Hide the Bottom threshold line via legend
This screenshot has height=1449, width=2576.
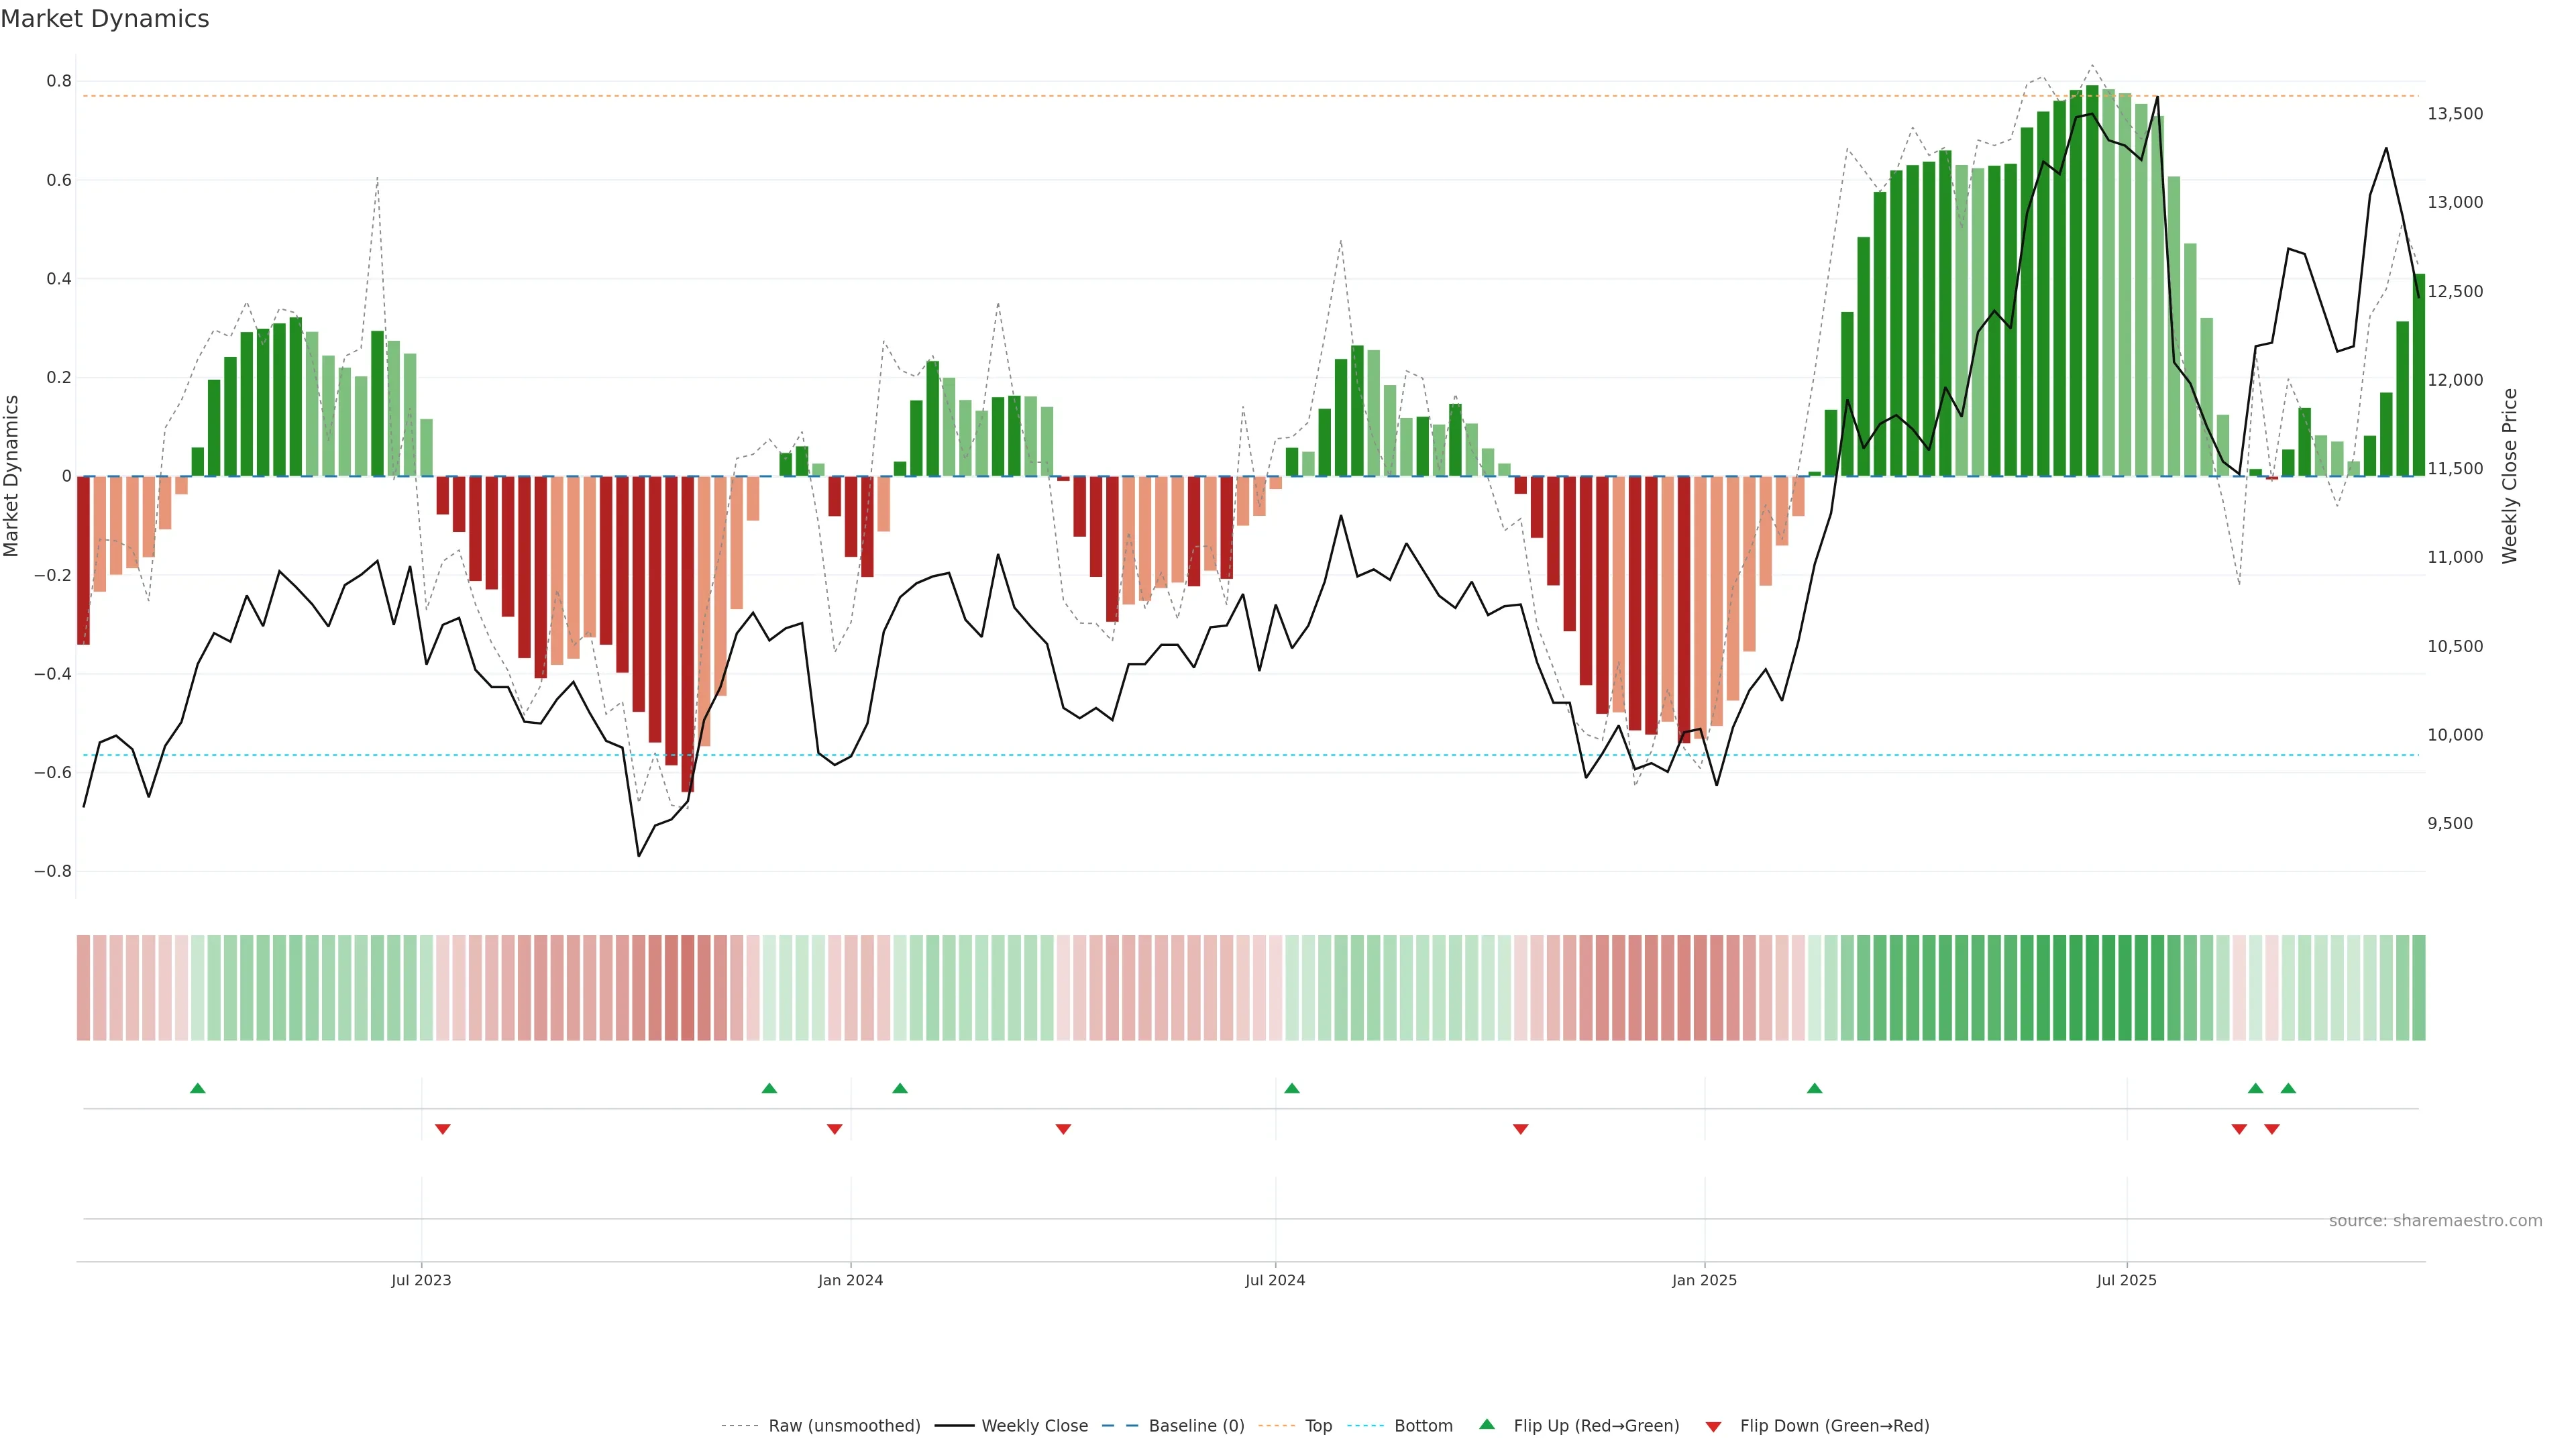coord(1423,1426)
